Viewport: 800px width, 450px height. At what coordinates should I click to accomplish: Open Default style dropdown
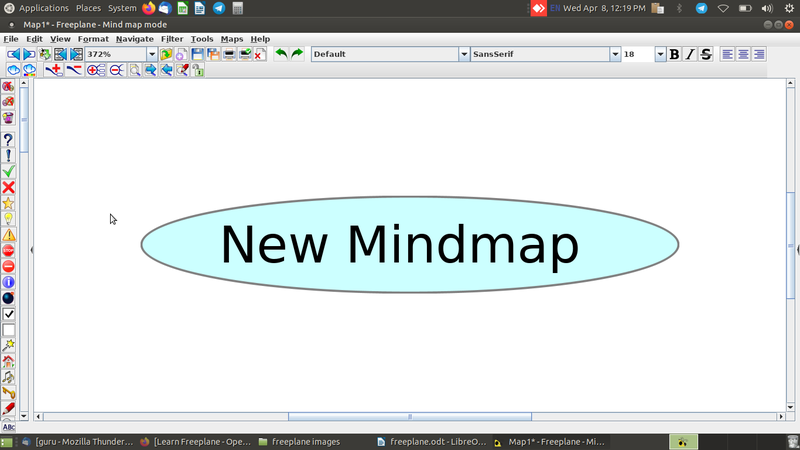point(464,54)
